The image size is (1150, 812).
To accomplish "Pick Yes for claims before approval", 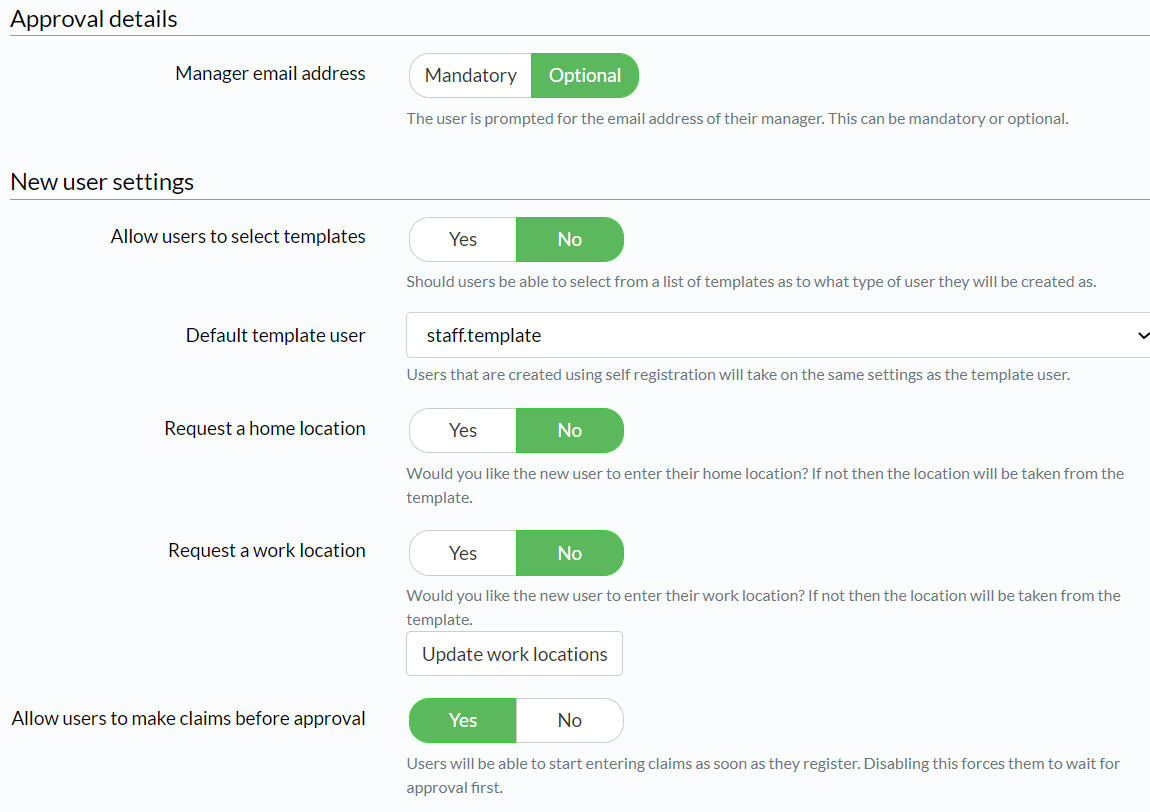I will [x=463, y=720].
